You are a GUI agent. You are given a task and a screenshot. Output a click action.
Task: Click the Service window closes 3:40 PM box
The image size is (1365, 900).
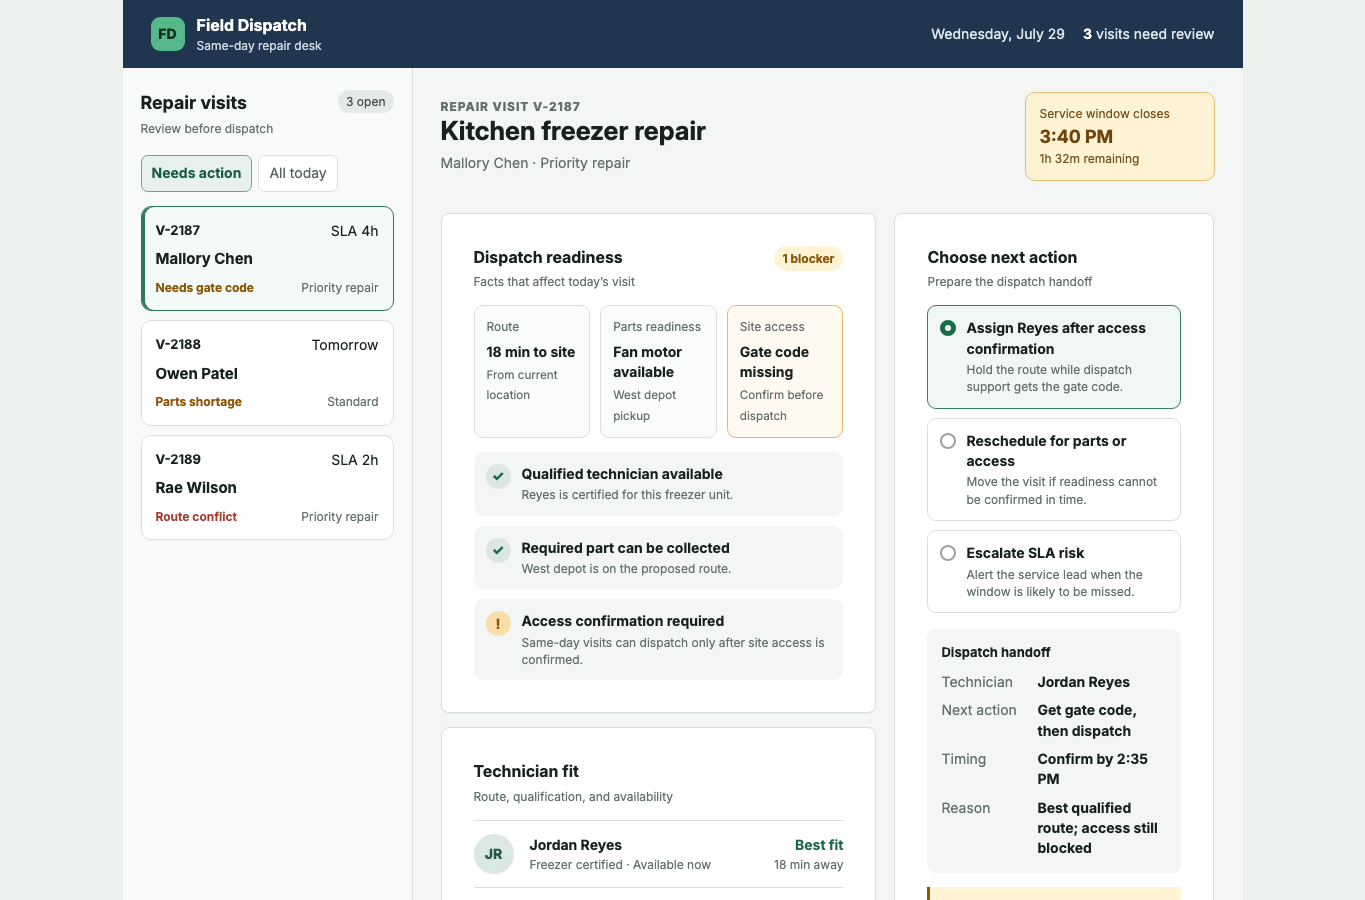(1120, 136)
